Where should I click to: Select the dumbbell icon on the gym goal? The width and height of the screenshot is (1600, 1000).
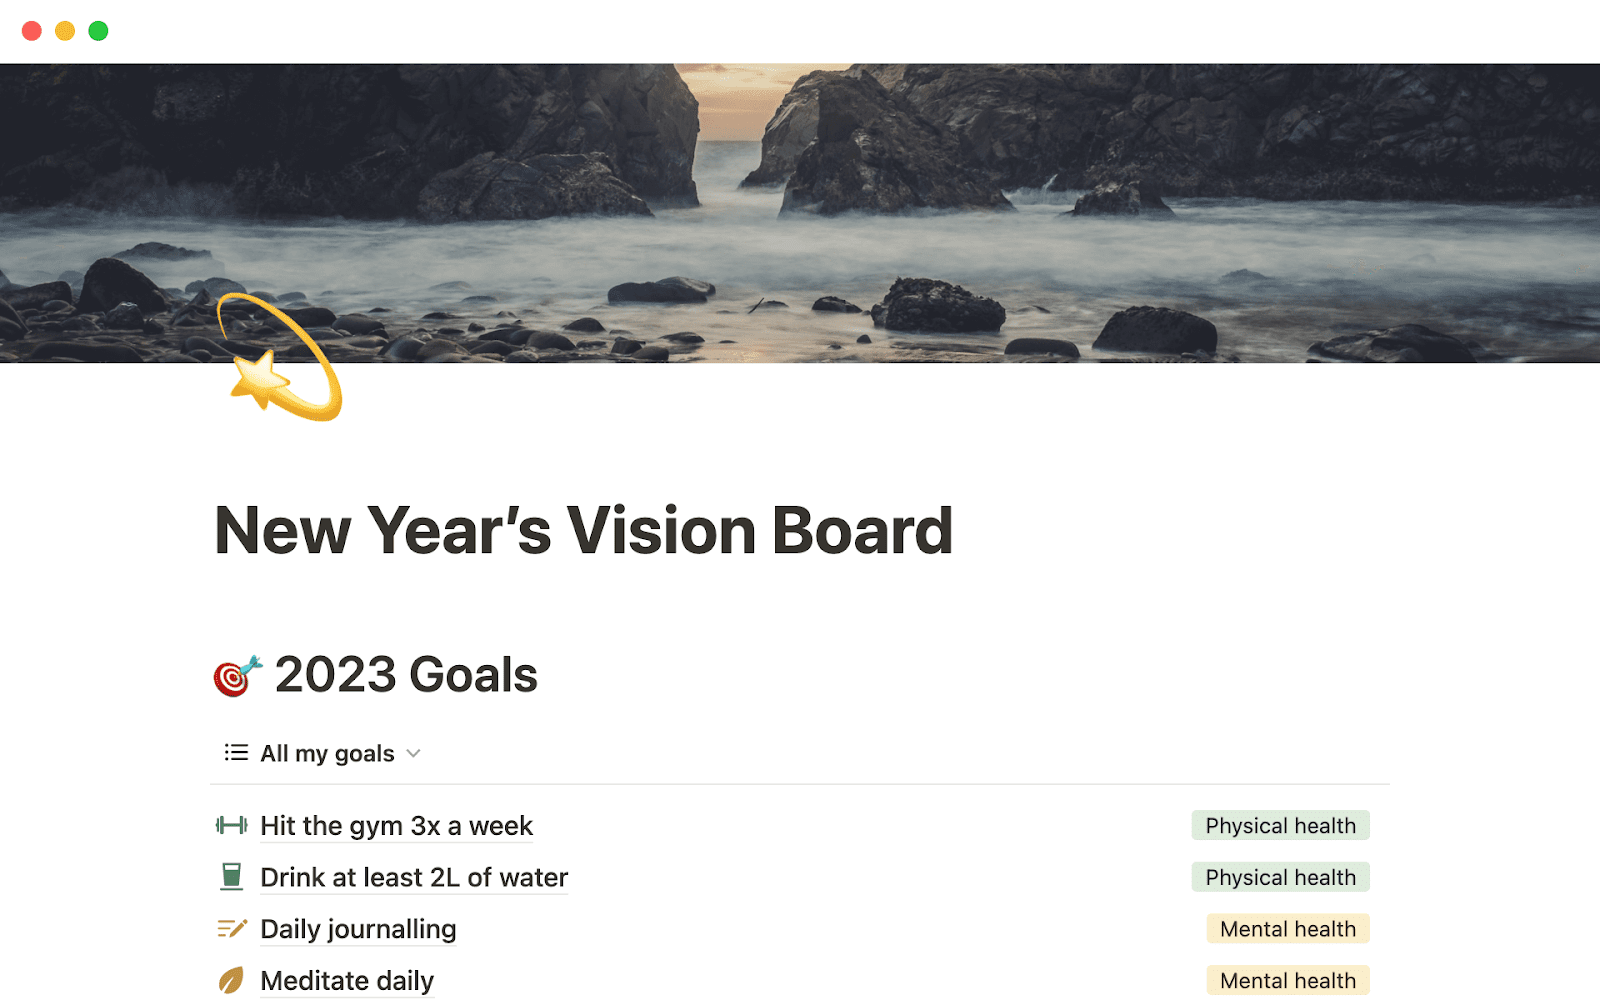231,825
